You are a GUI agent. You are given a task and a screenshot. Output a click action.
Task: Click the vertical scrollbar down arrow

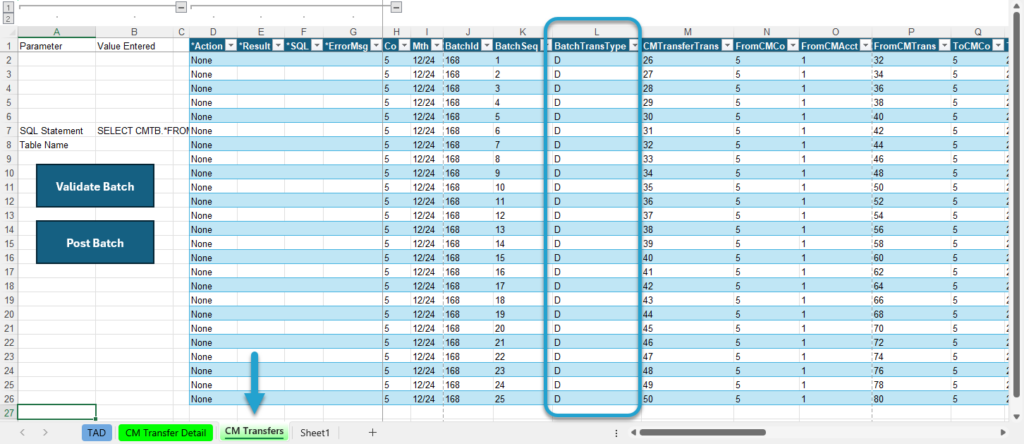click(x=1016, y=417)
